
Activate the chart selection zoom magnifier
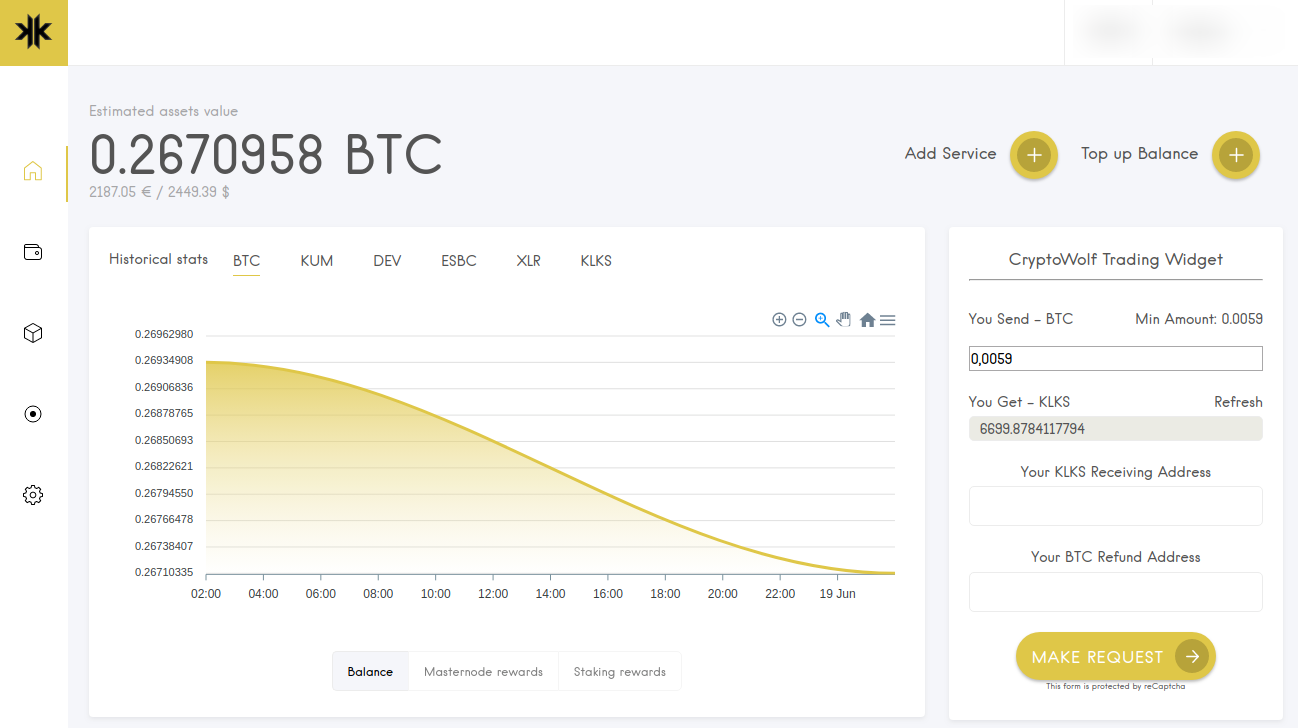(822, 320)
